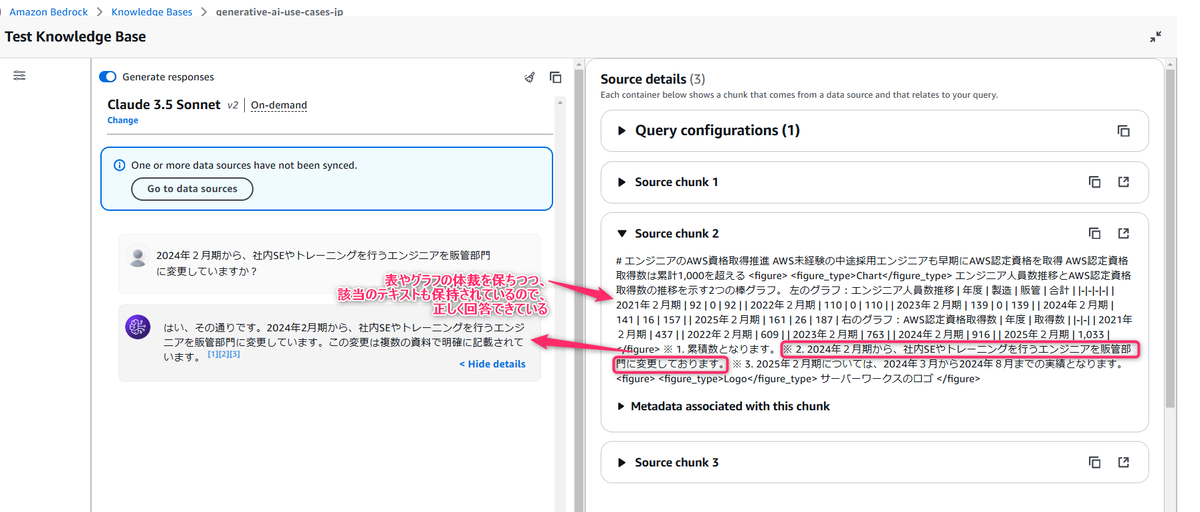Open Source chunk 3 external link icon
The width and height of the screenshot is (1200, 512).
(x=1123, y=463)
